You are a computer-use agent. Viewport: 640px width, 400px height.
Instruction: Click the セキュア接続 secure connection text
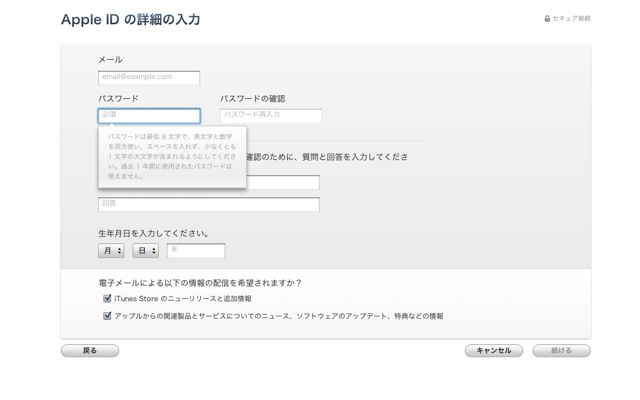[x=571, y=18]
